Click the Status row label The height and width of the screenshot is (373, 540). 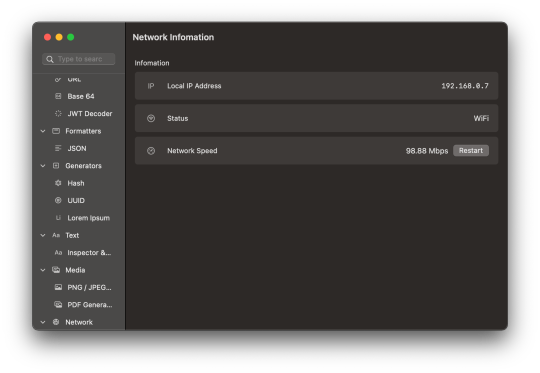click(178, 118)
